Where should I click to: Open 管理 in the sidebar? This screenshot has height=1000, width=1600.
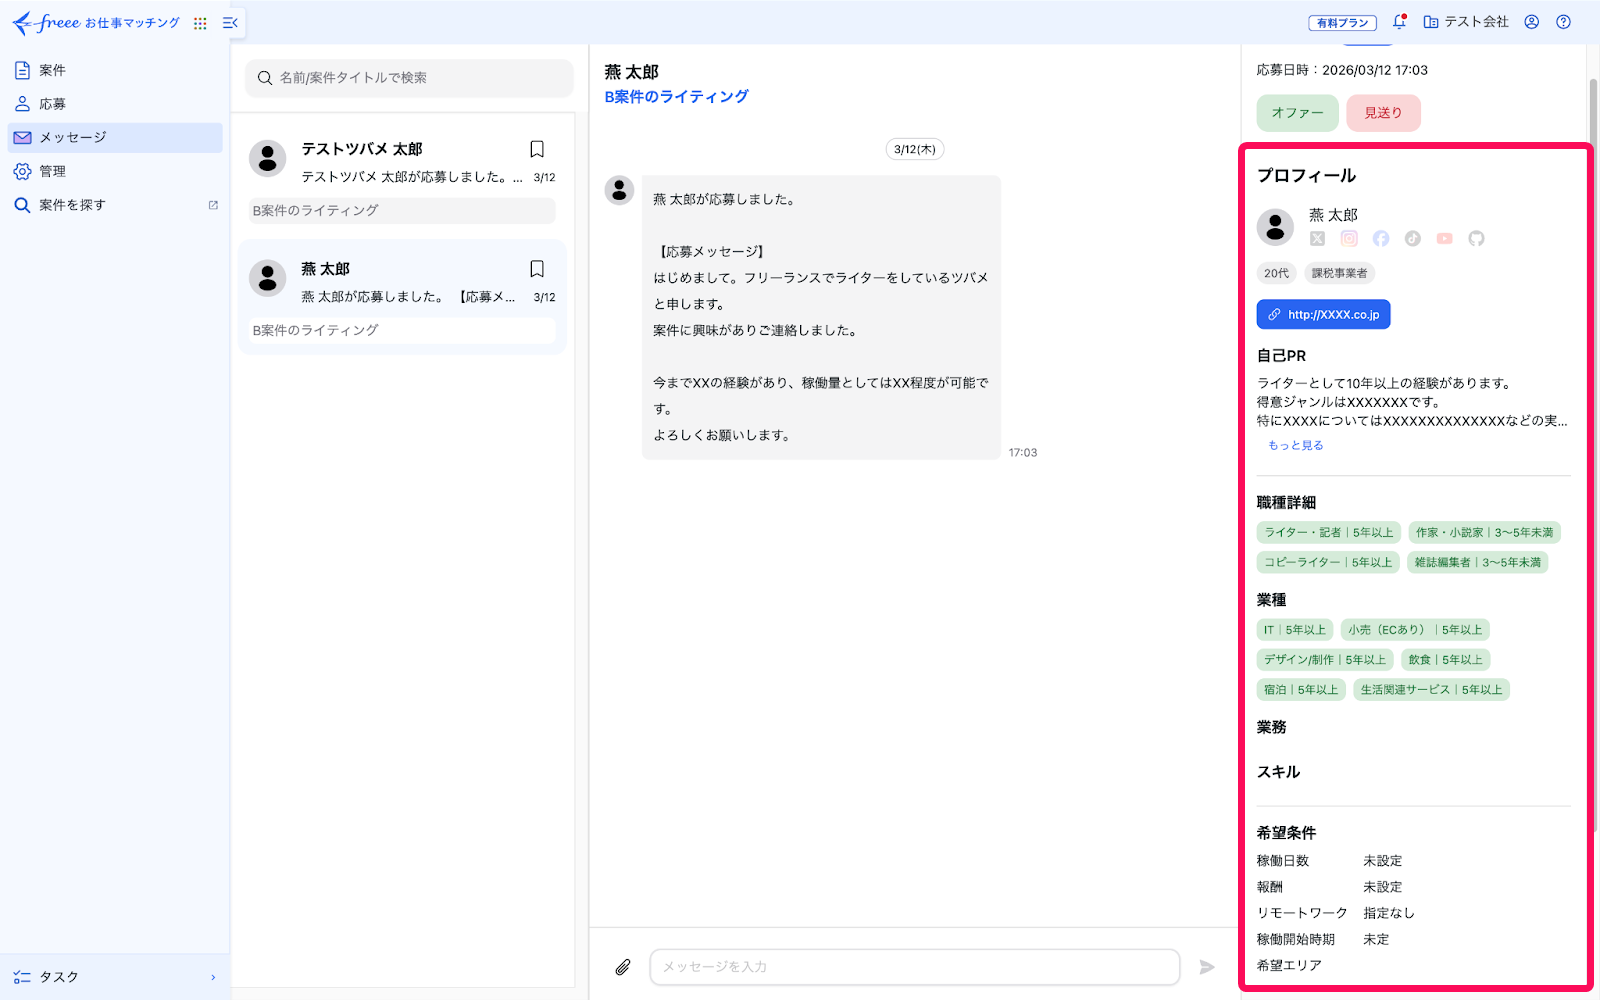tap(115, 172)
